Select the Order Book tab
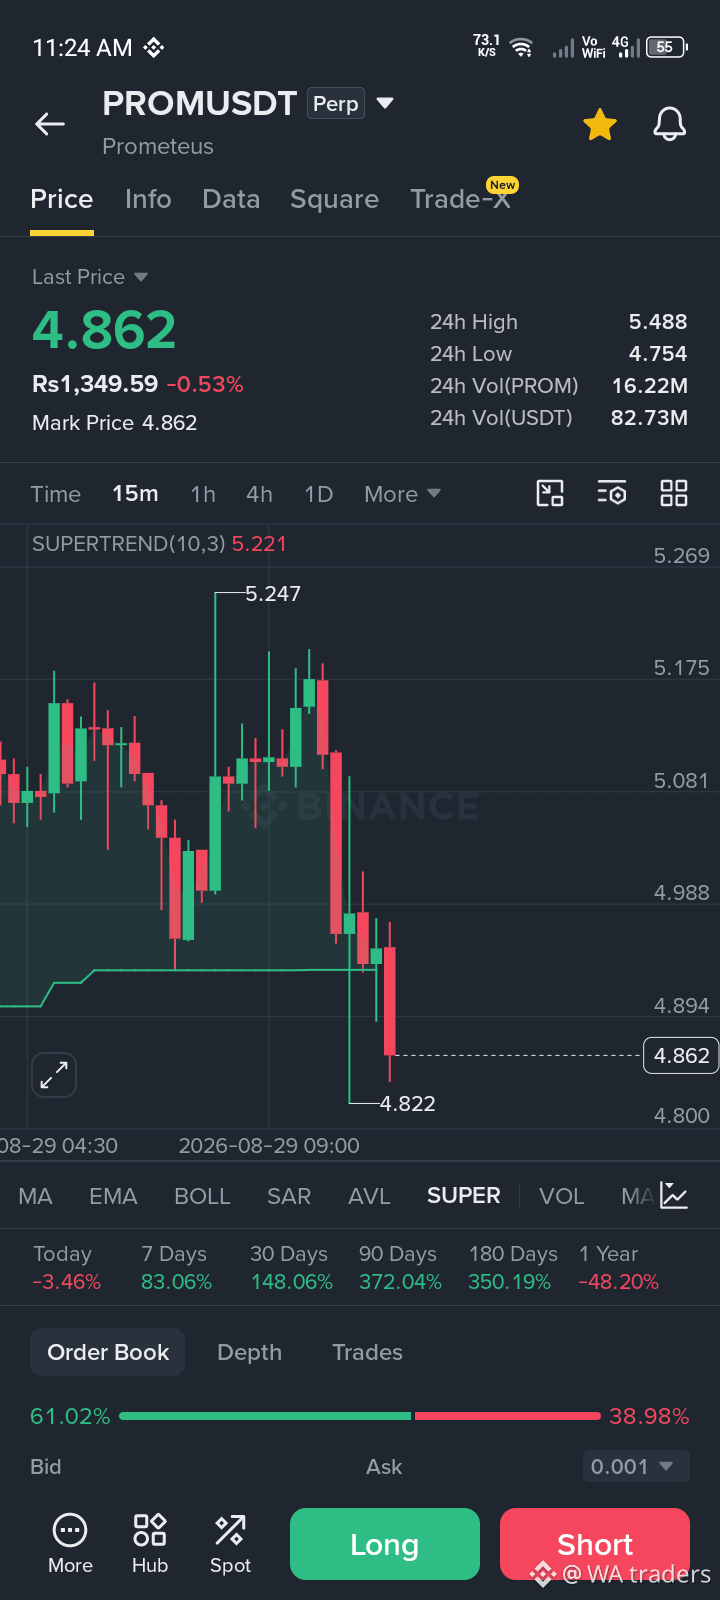The height and width of the screenshot is (1600, 720). pos(108,1352)
